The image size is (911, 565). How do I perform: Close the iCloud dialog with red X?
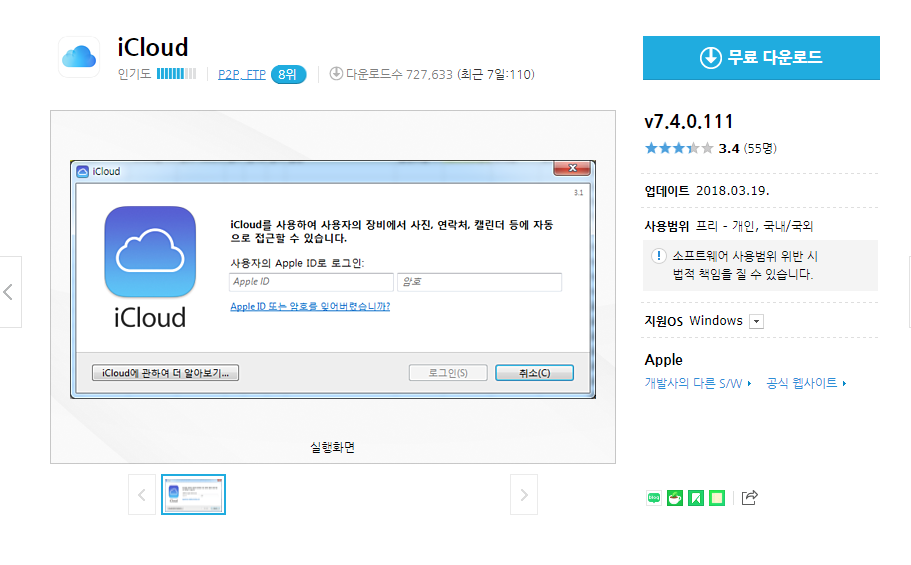(x=572, y=168)
